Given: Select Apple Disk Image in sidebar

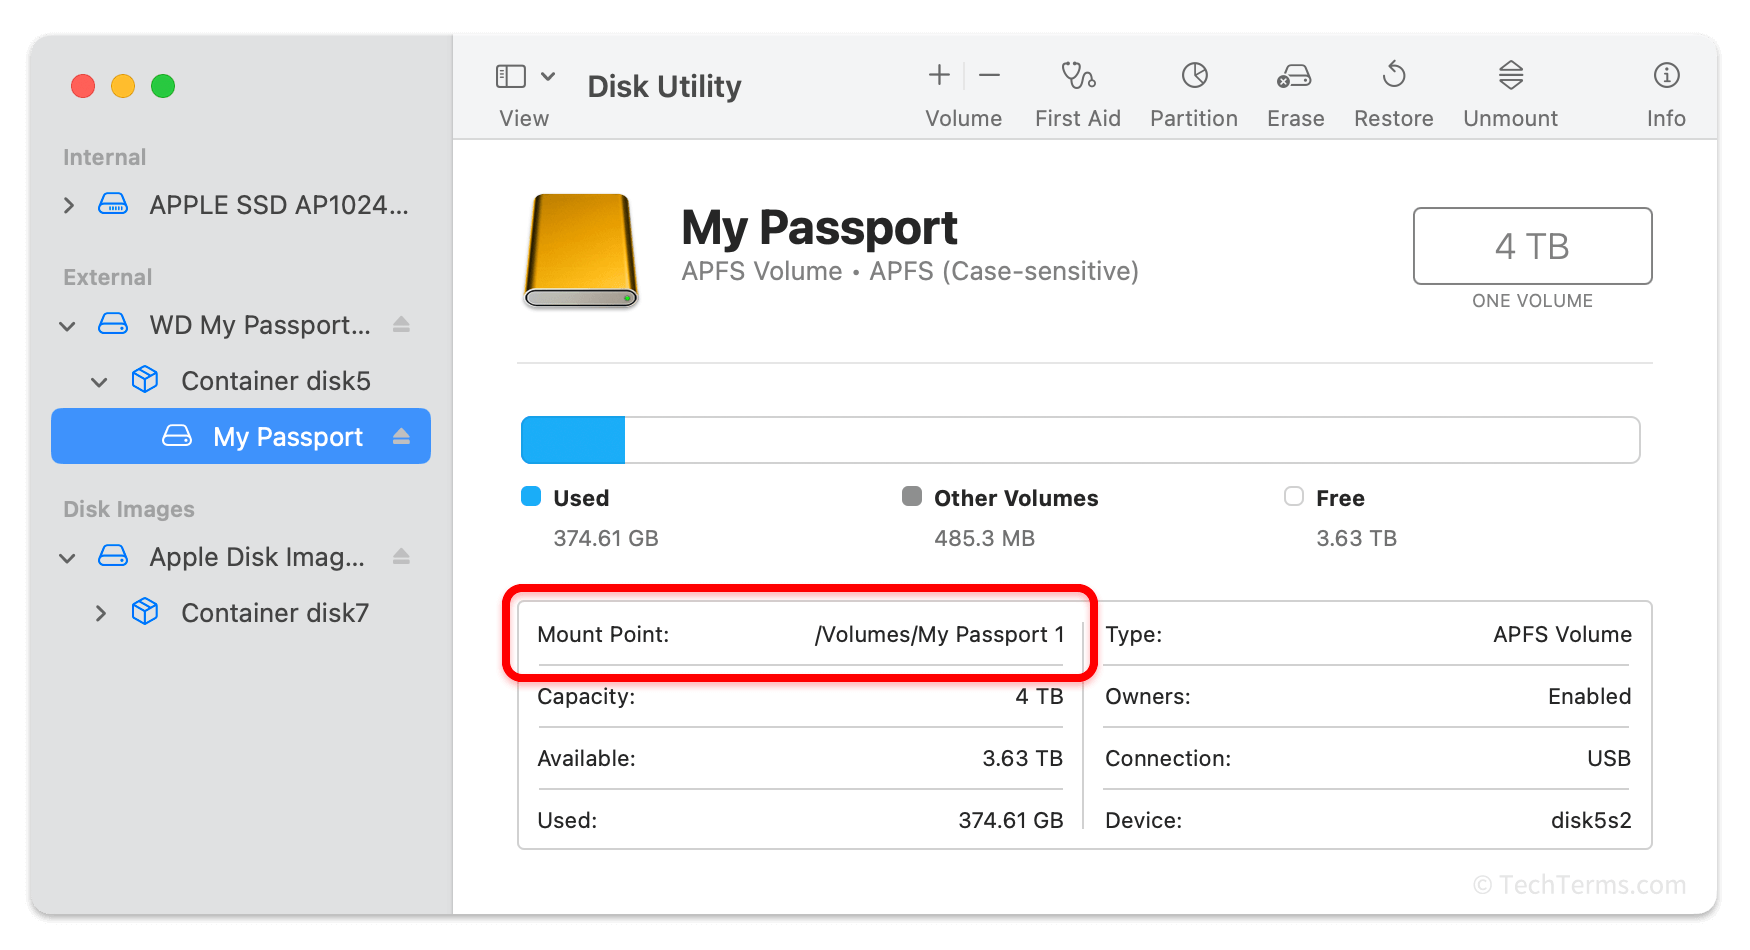Looking at the screenshot, I should coord(241,557).
